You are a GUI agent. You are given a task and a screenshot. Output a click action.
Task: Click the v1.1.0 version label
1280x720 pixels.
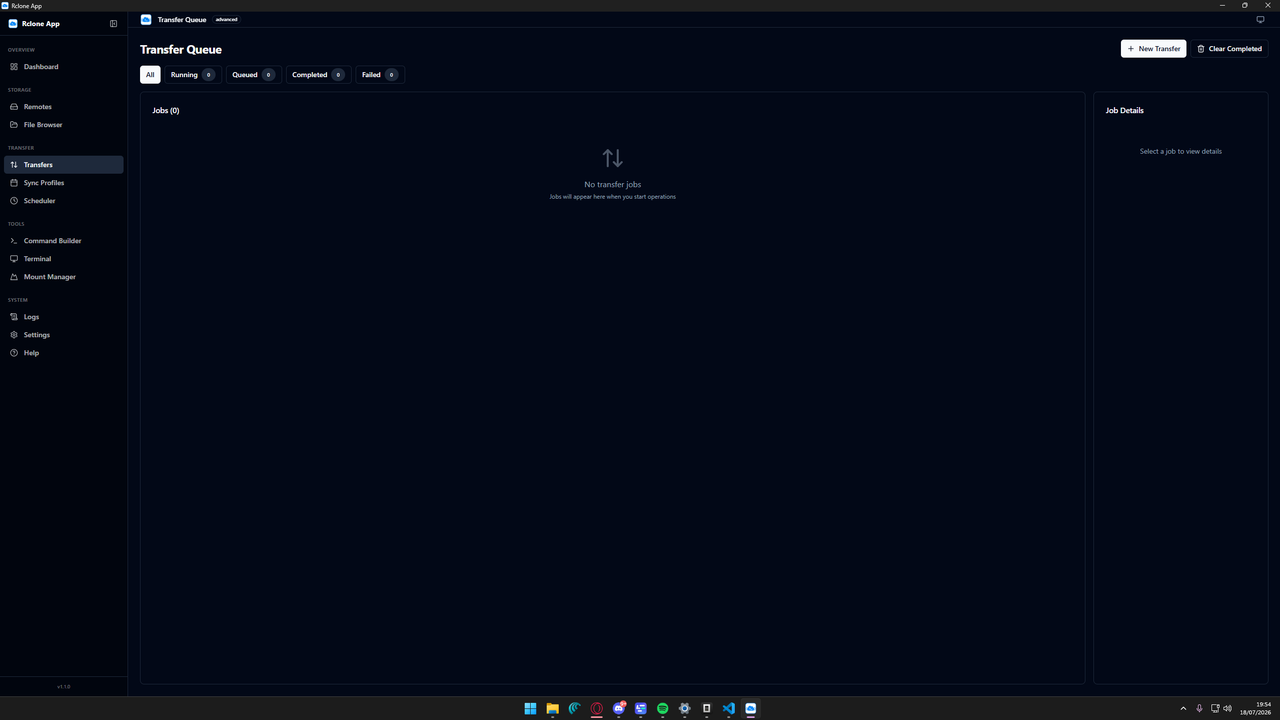click(64, 687)
